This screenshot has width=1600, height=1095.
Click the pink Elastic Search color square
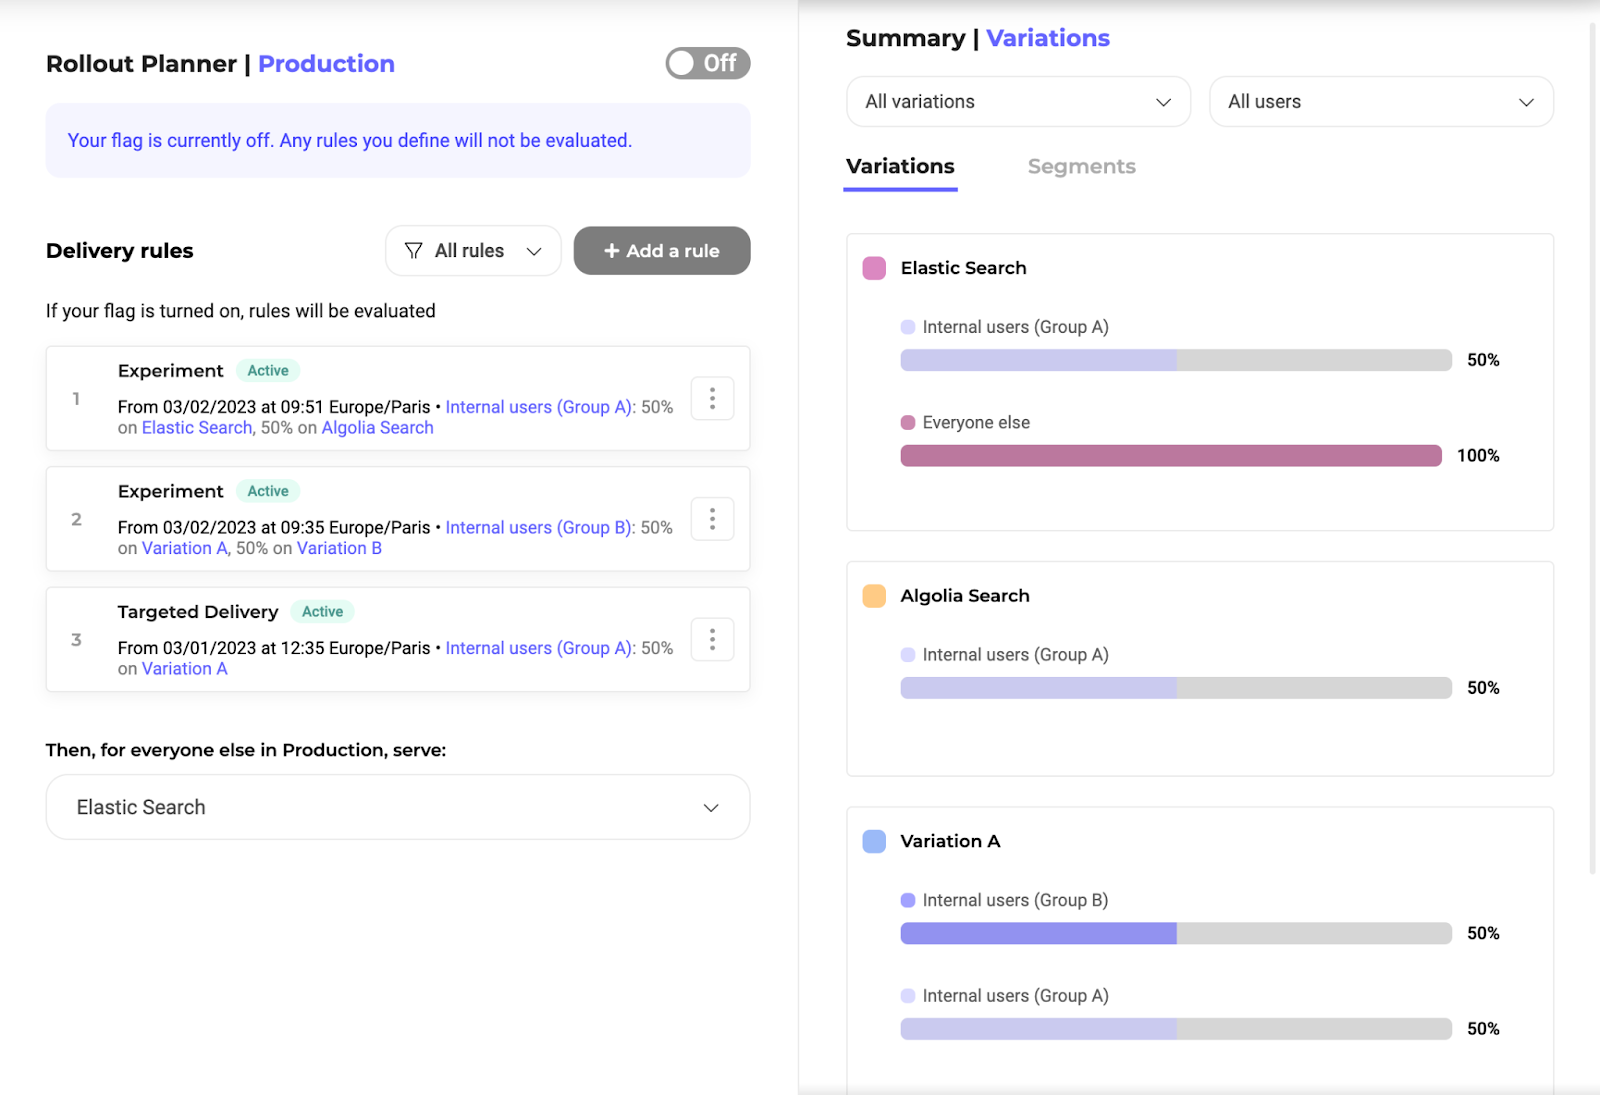pyautogui.click(x=874, y=268)
